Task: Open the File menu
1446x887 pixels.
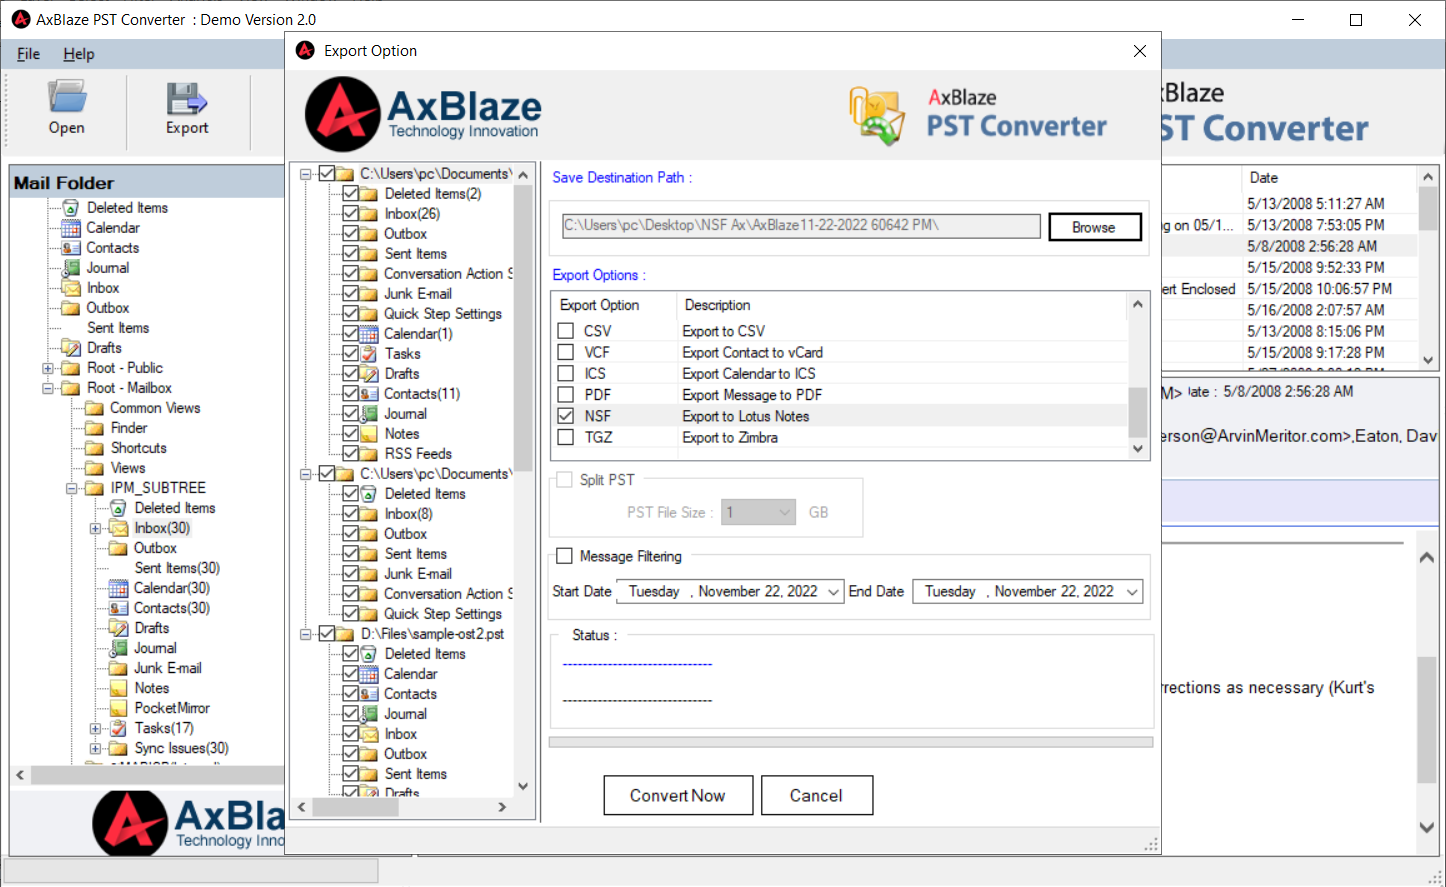Action: [29, 54]
